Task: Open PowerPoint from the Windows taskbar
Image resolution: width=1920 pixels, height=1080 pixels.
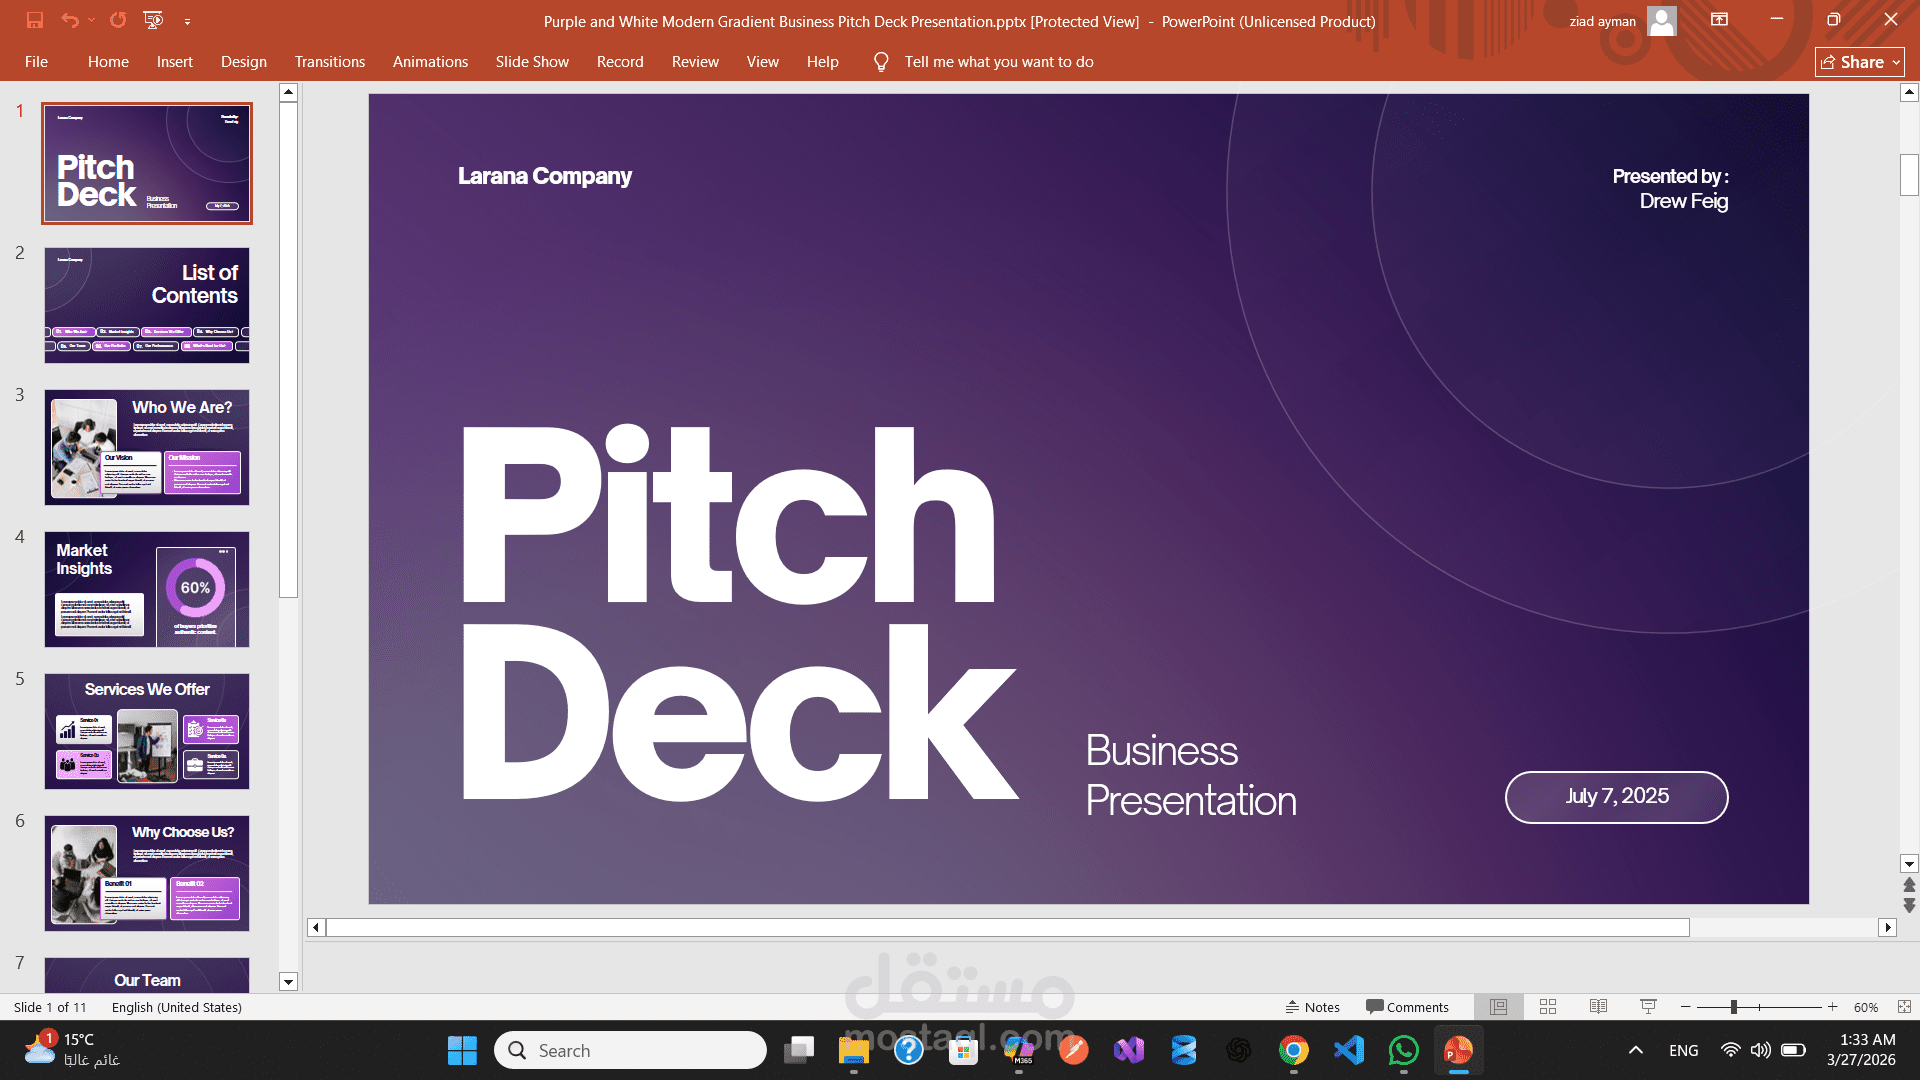Action: [x=1457, y=1050]
